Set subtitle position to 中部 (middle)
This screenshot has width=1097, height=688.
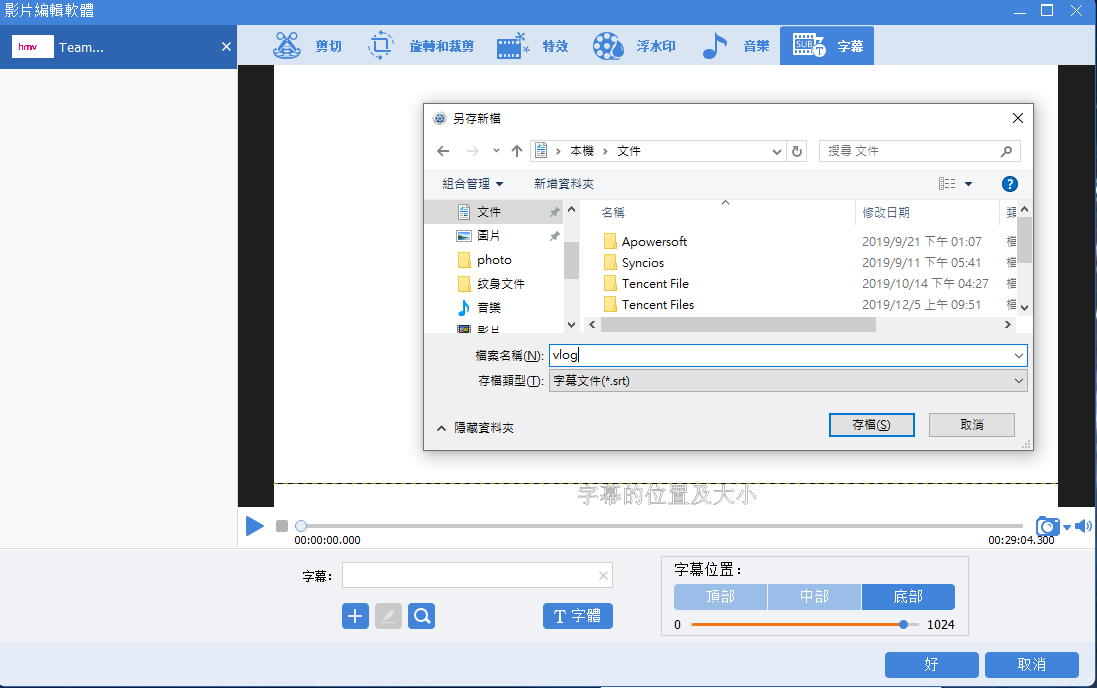click(814, 596)
